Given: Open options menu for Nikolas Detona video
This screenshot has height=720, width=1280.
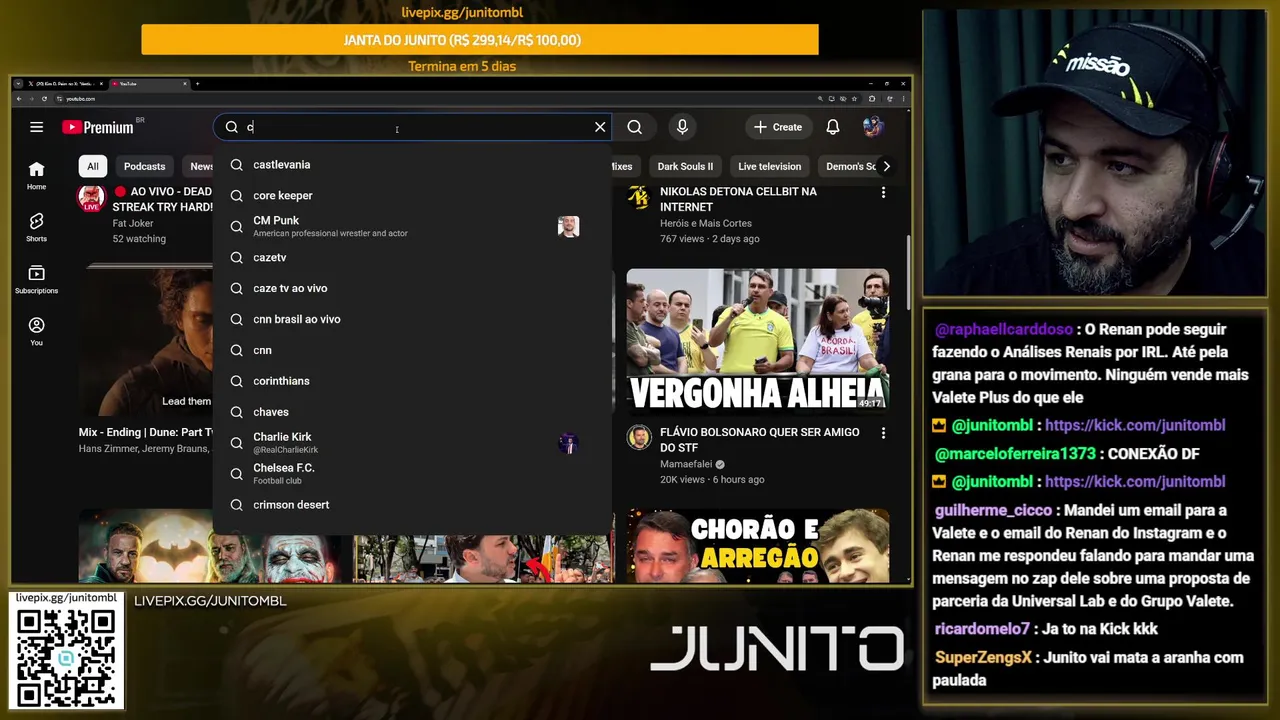Looking at the screenshot, I should pos(883,192).
